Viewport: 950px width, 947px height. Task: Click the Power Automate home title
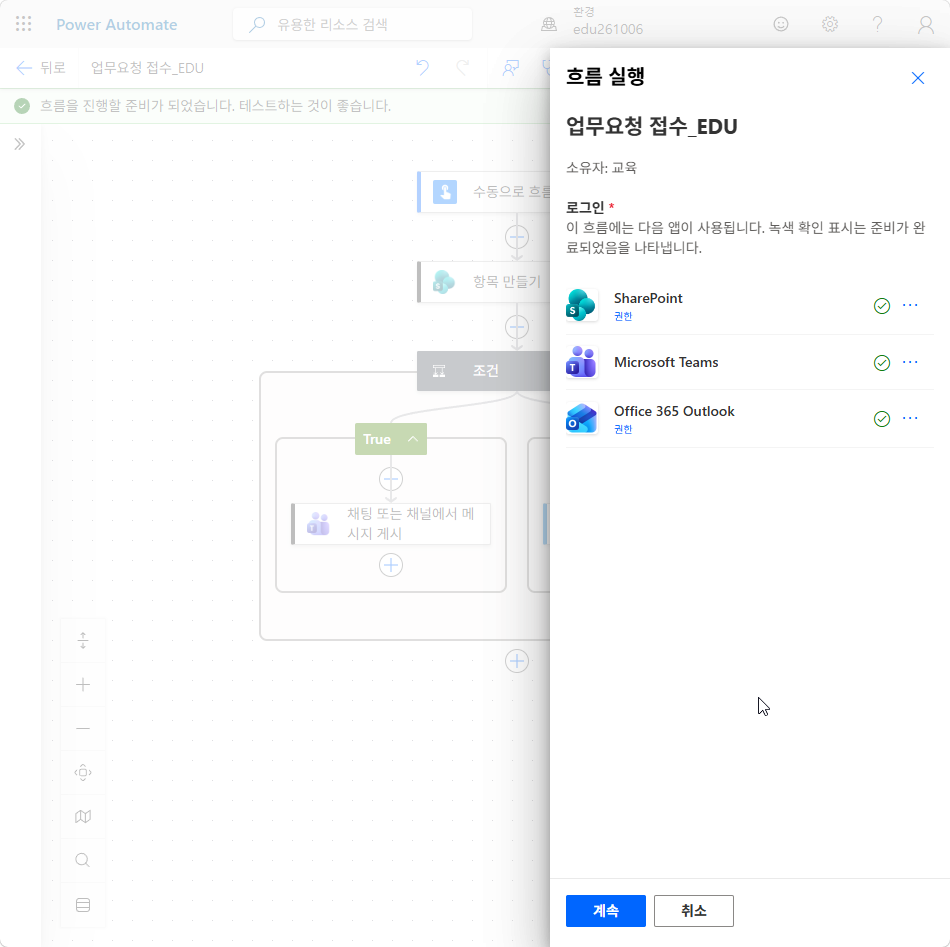117,25
